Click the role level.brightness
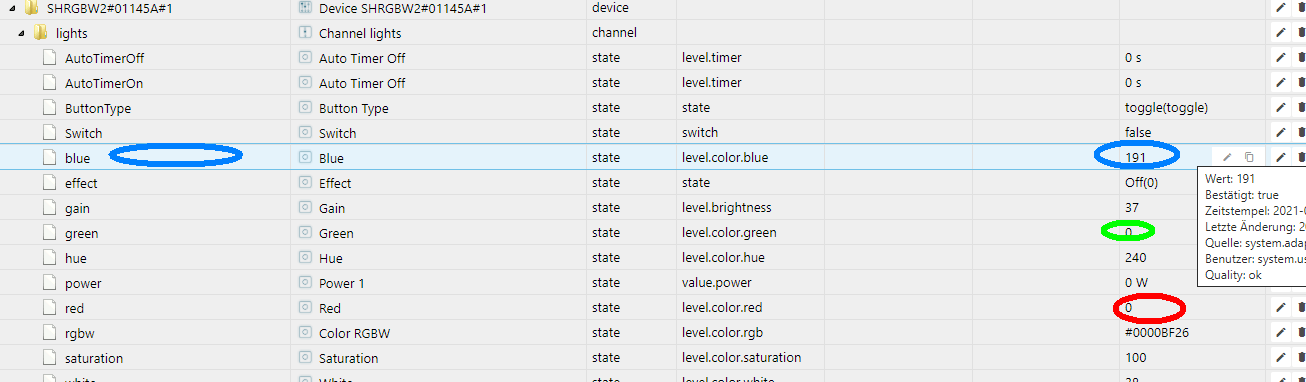 [x=727, y=208]
